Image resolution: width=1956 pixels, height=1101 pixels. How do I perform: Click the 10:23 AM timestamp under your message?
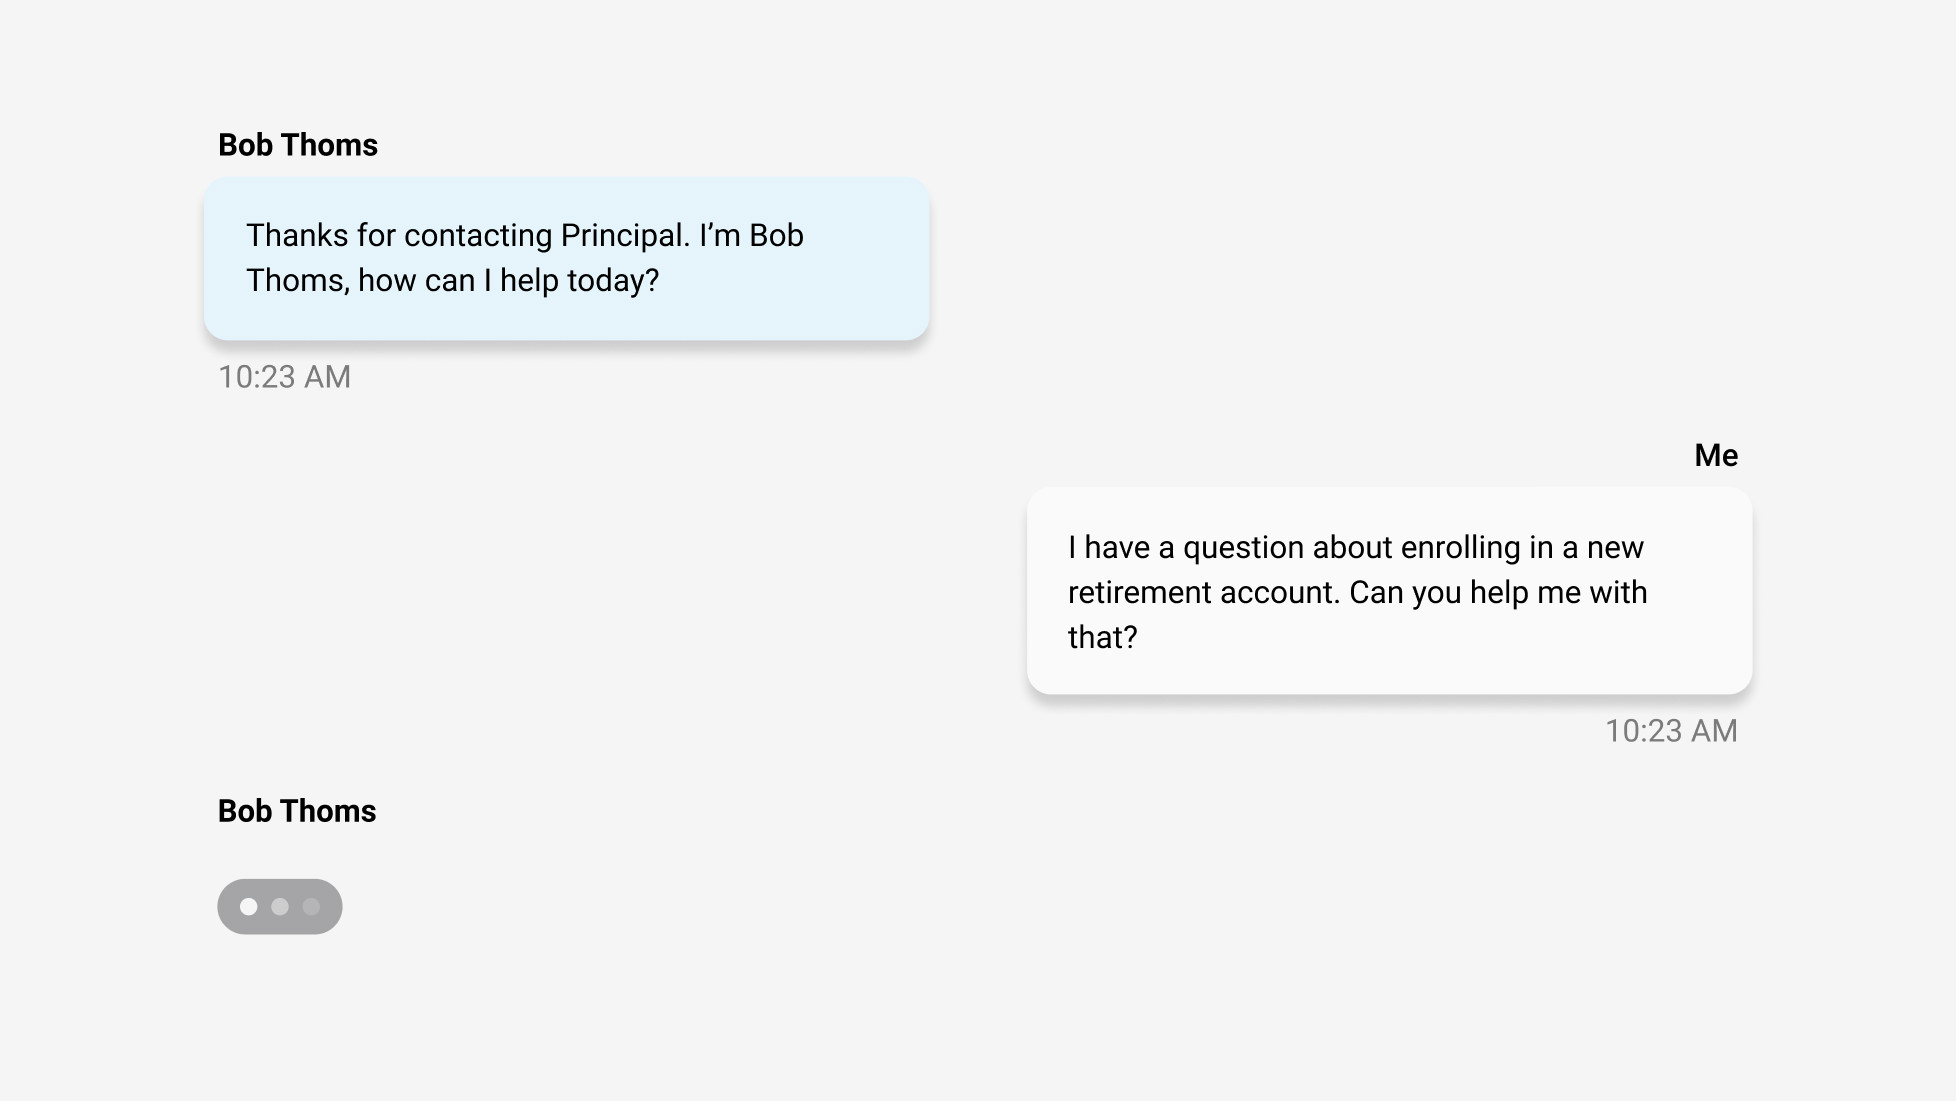point(1672,732)
